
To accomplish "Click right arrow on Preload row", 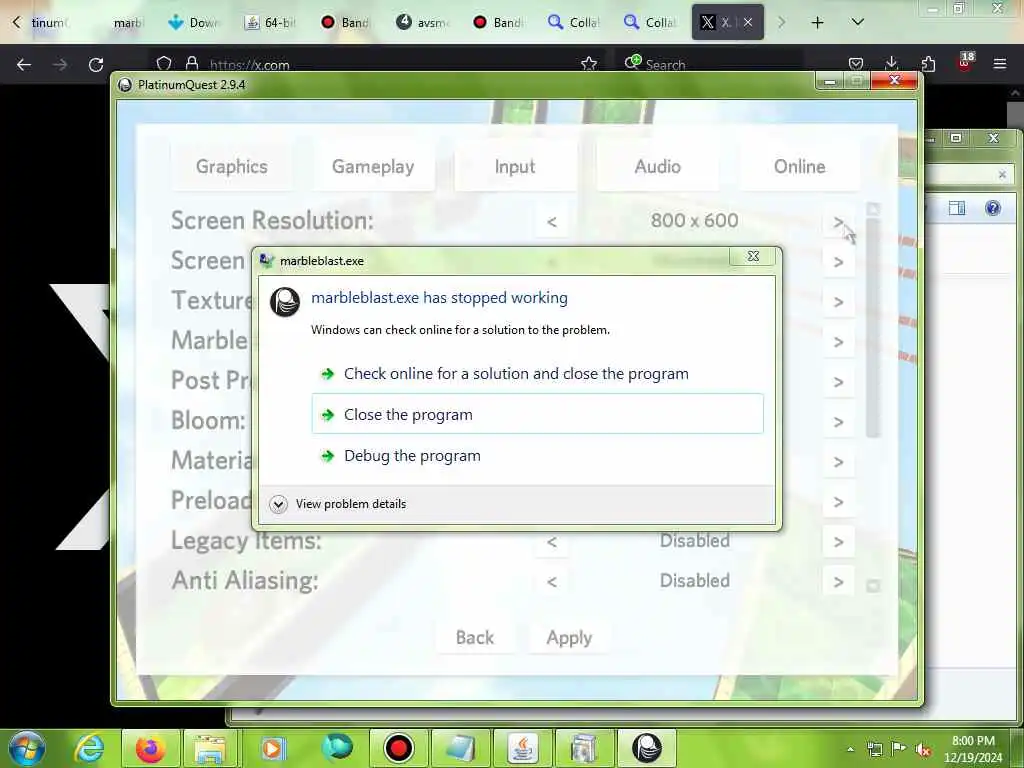I will point(839,502).
